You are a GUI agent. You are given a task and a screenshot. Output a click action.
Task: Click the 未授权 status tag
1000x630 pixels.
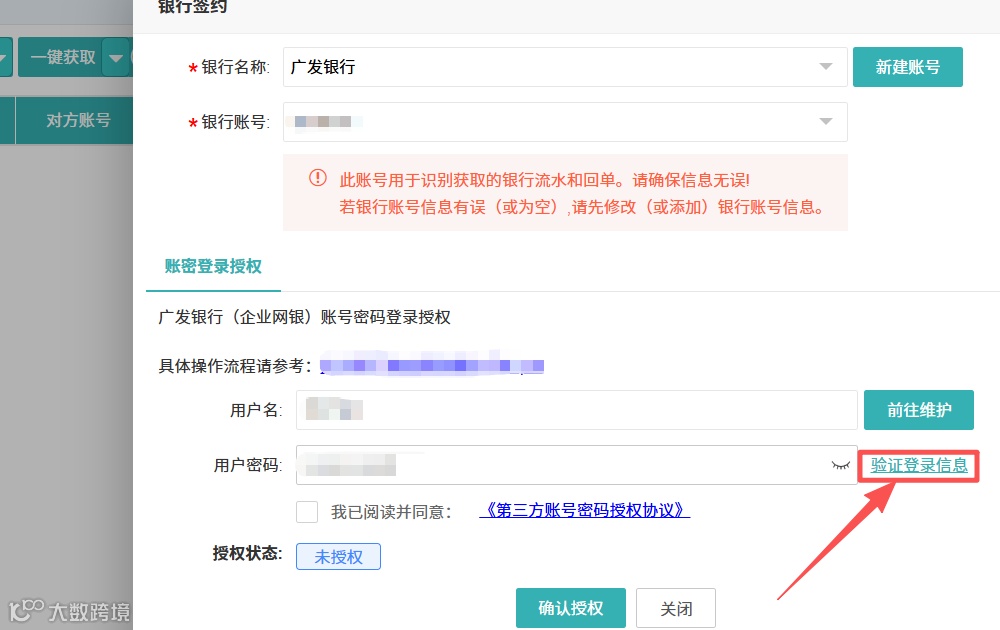click(338, 557)
